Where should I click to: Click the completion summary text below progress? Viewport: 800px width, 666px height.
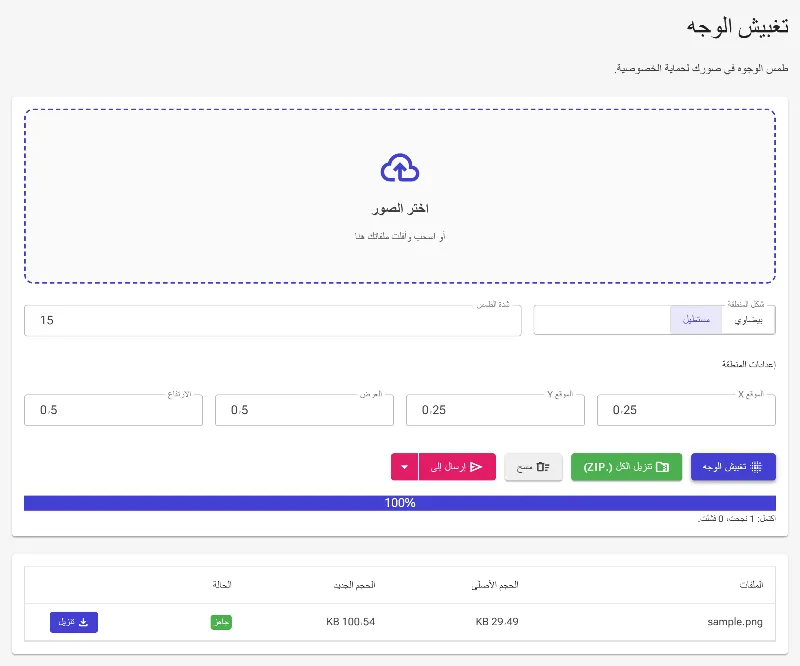[x=737, y=519]
